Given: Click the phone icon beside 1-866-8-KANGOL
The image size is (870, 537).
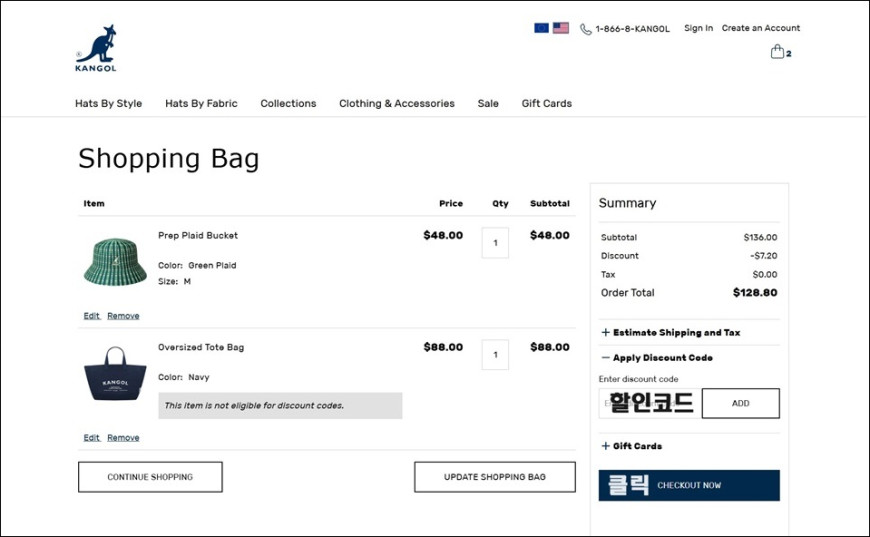Looking at the screenshot, I should pos(585,29).
